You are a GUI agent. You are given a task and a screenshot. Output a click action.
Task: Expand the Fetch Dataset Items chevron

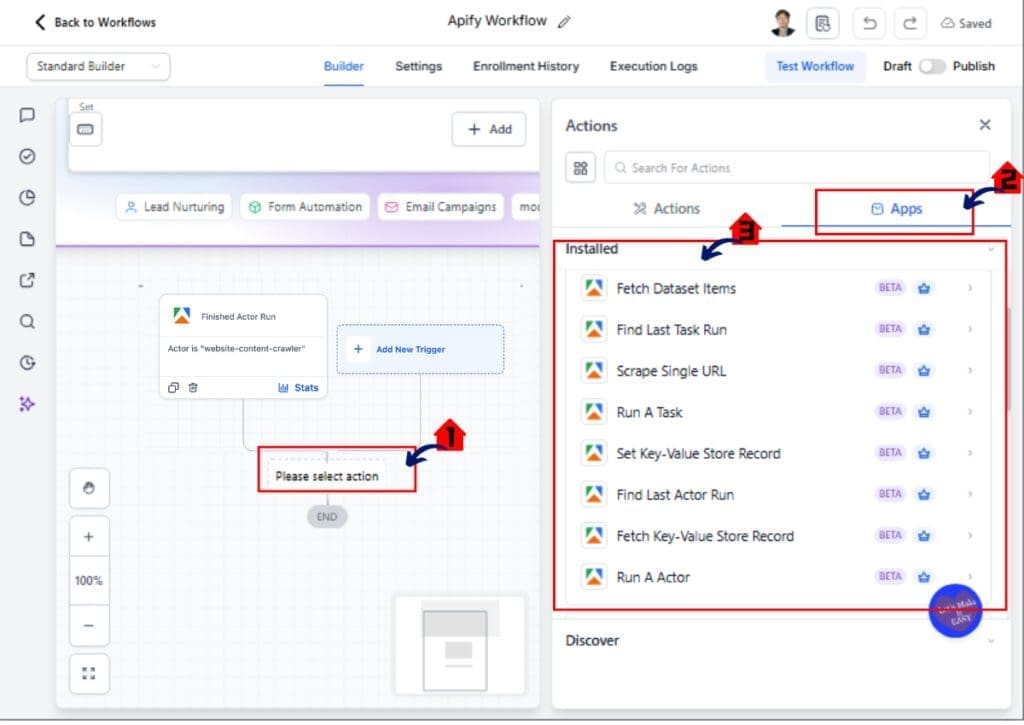click(x=970, y=288)
